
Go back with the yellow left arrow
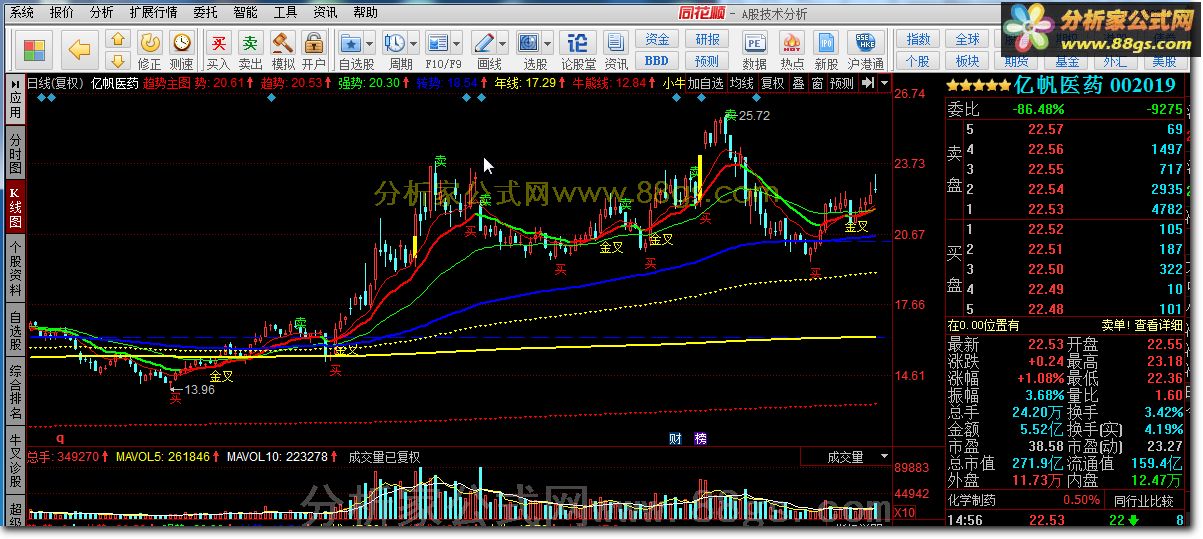79,48
